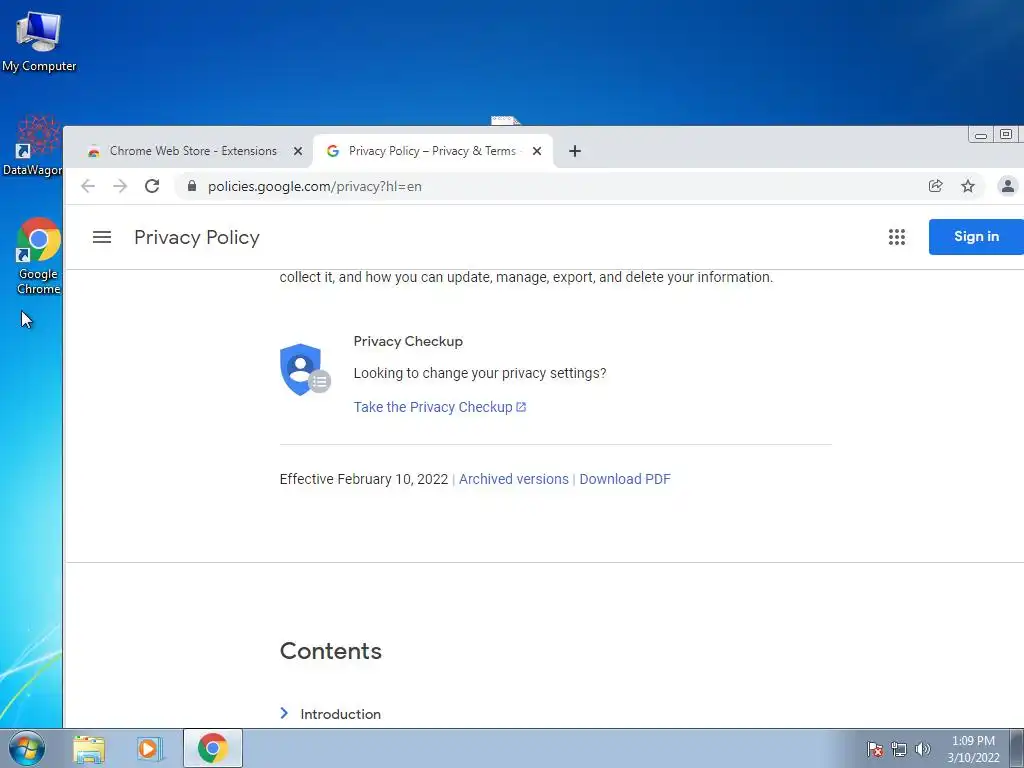
Task: Open the volume speaker tray icon
Action: pos(922,749)
